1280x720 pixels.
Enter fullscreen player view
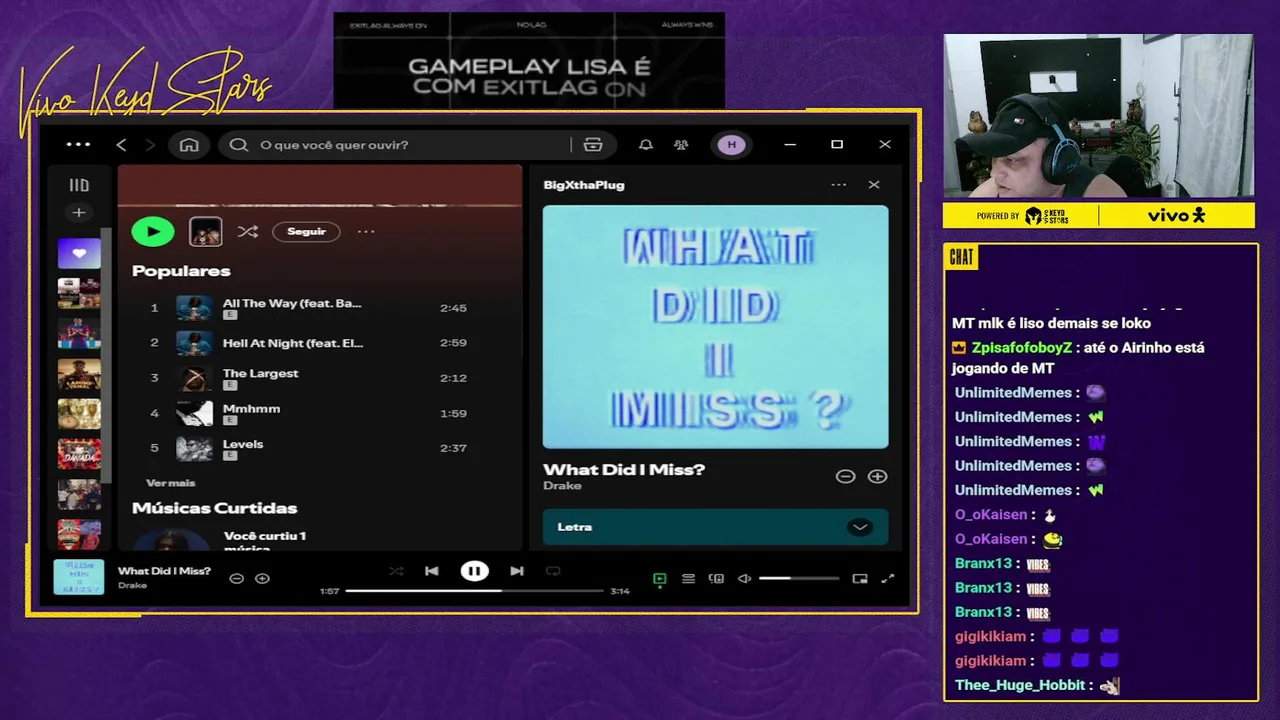pos(887,578)
